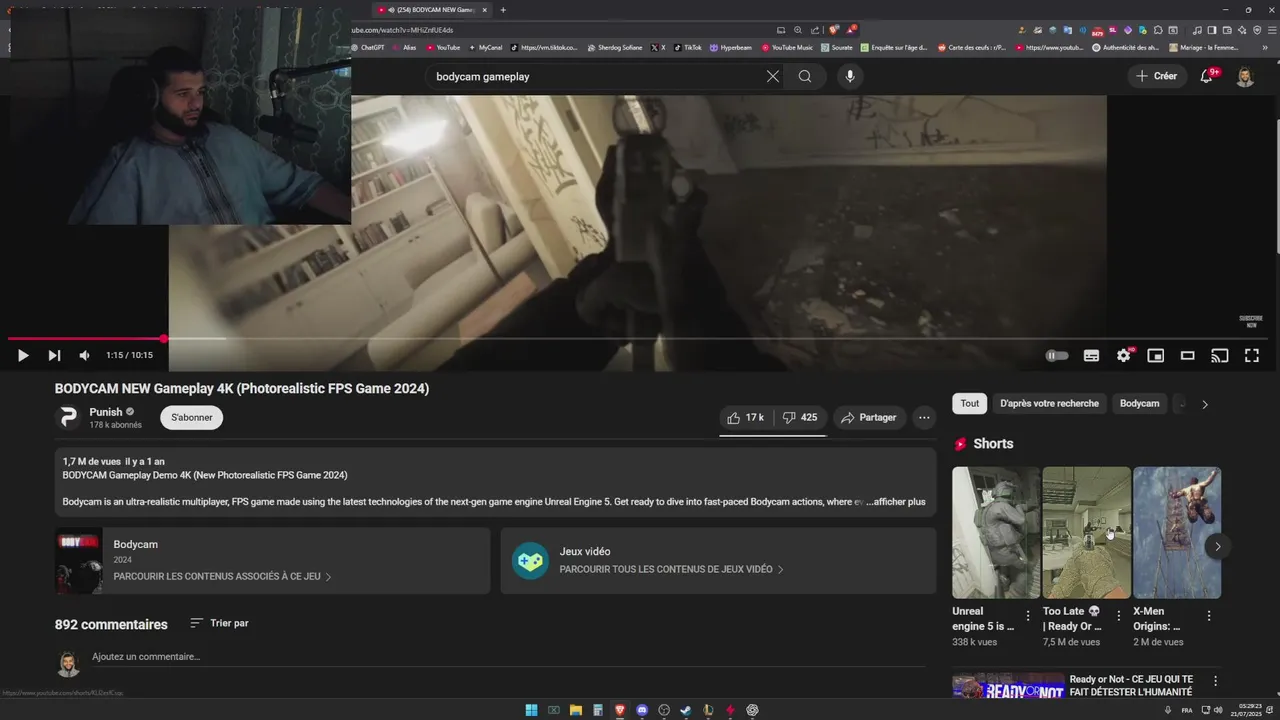
Task: Click the video Play button
Action: (x=23, y=355)
